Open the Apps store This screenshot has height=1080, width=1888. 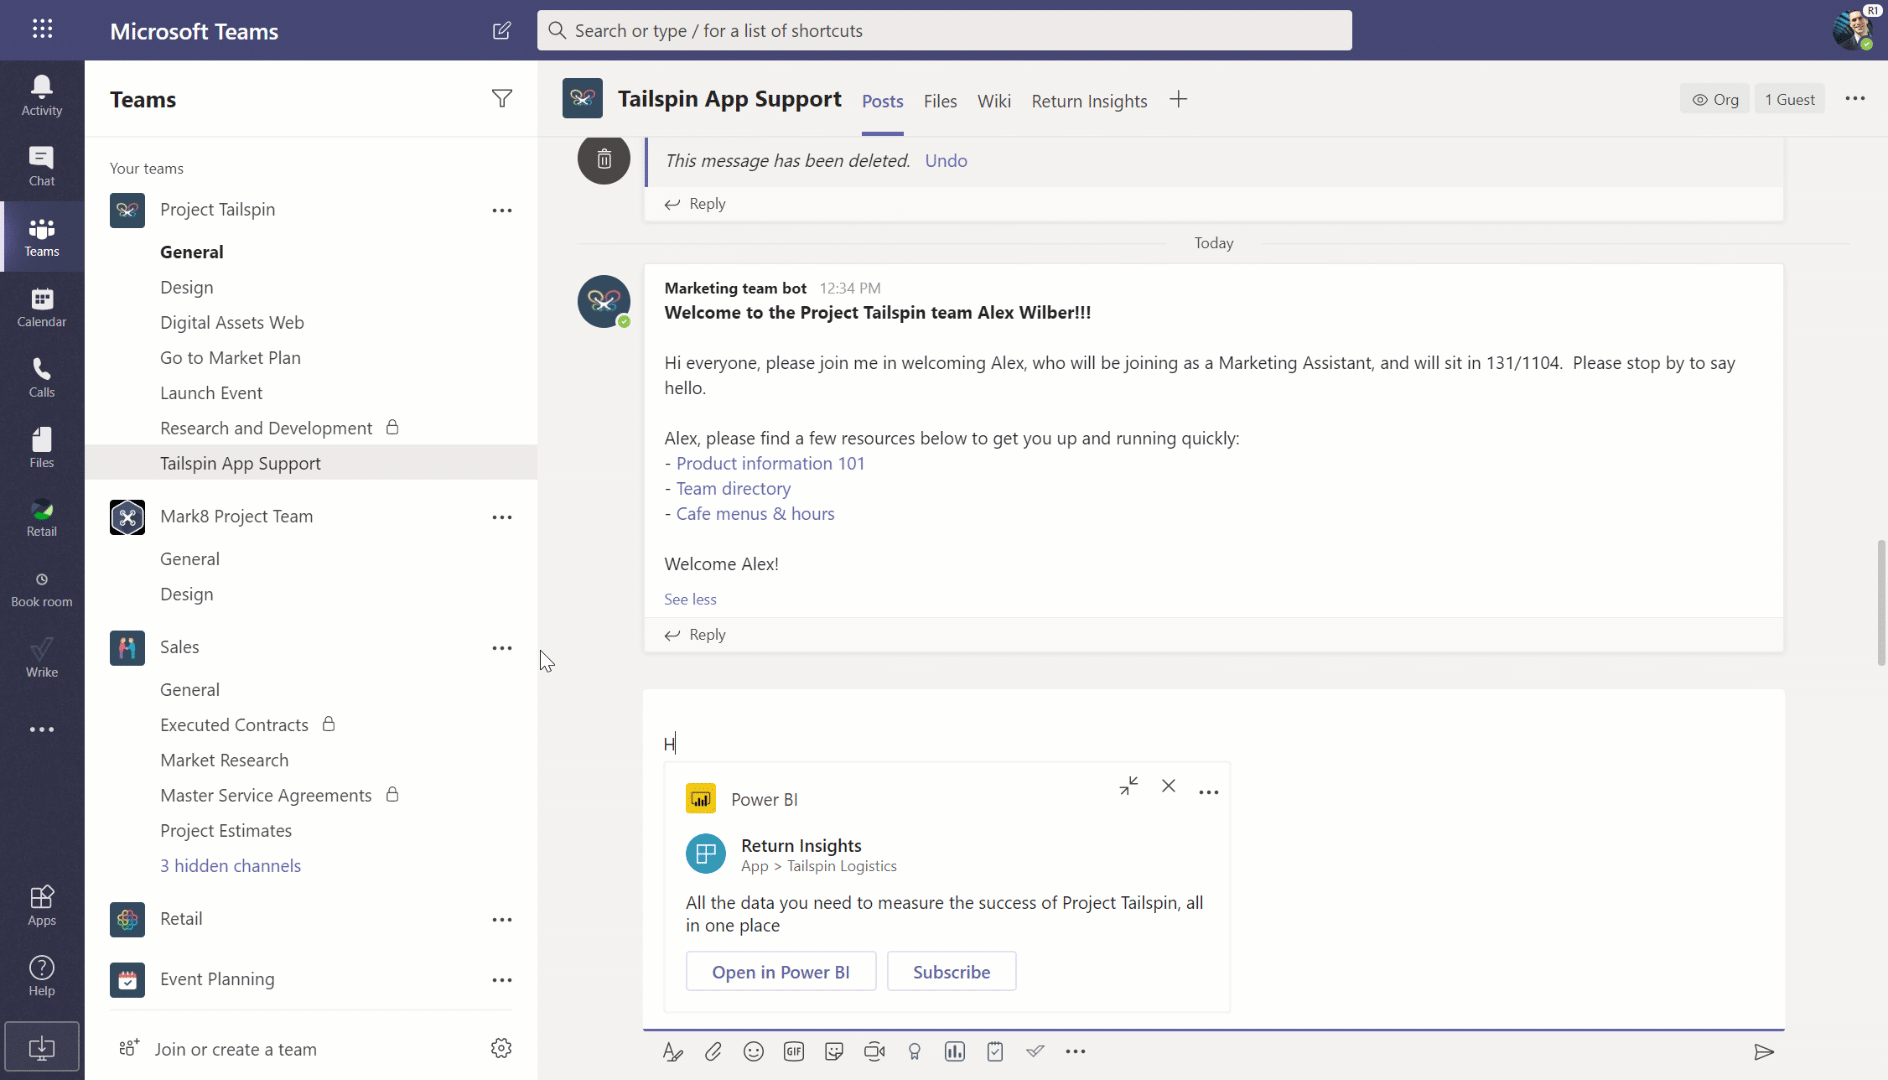(42, 905)
